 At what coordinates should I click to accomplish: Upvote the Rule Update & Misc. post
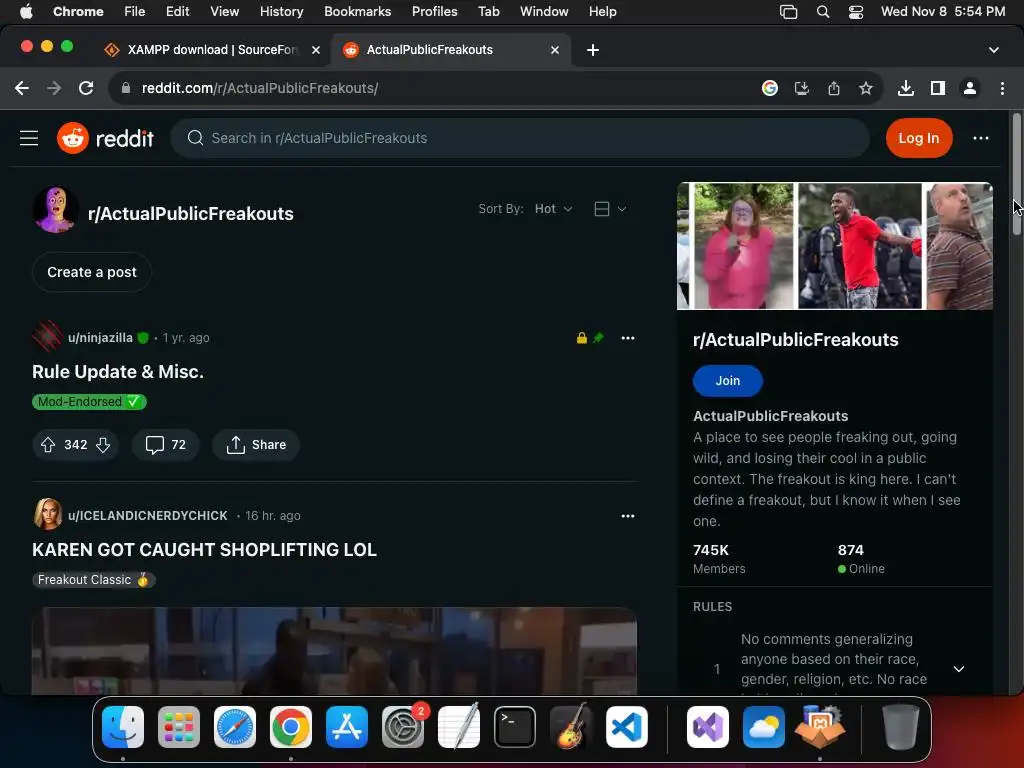[x=48, y=445]
